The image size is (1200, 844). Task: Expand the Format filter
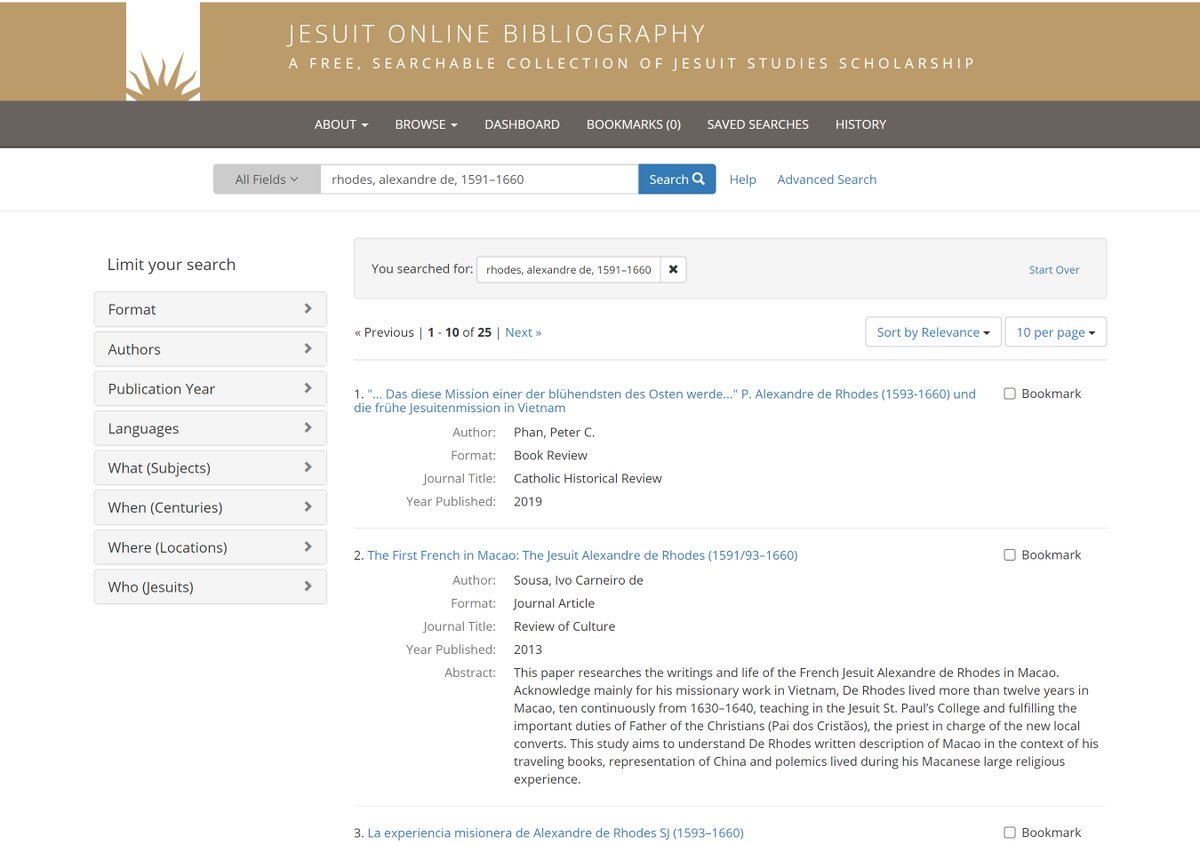click(210, 309)
